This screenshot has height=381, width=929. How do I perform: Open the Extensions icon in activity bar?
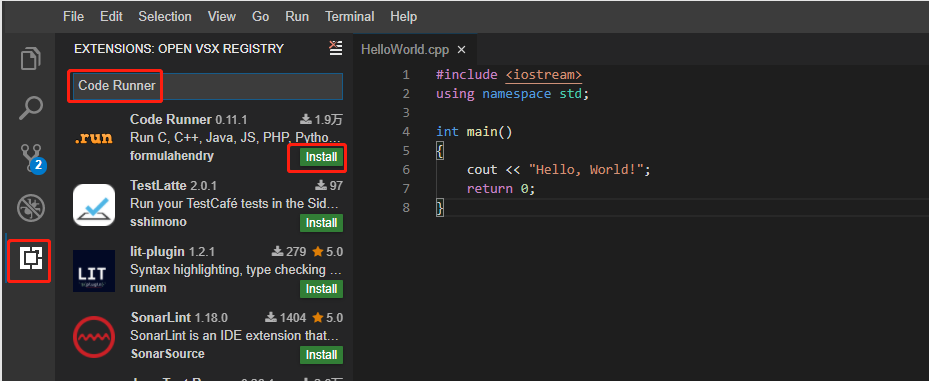[31, 258]
